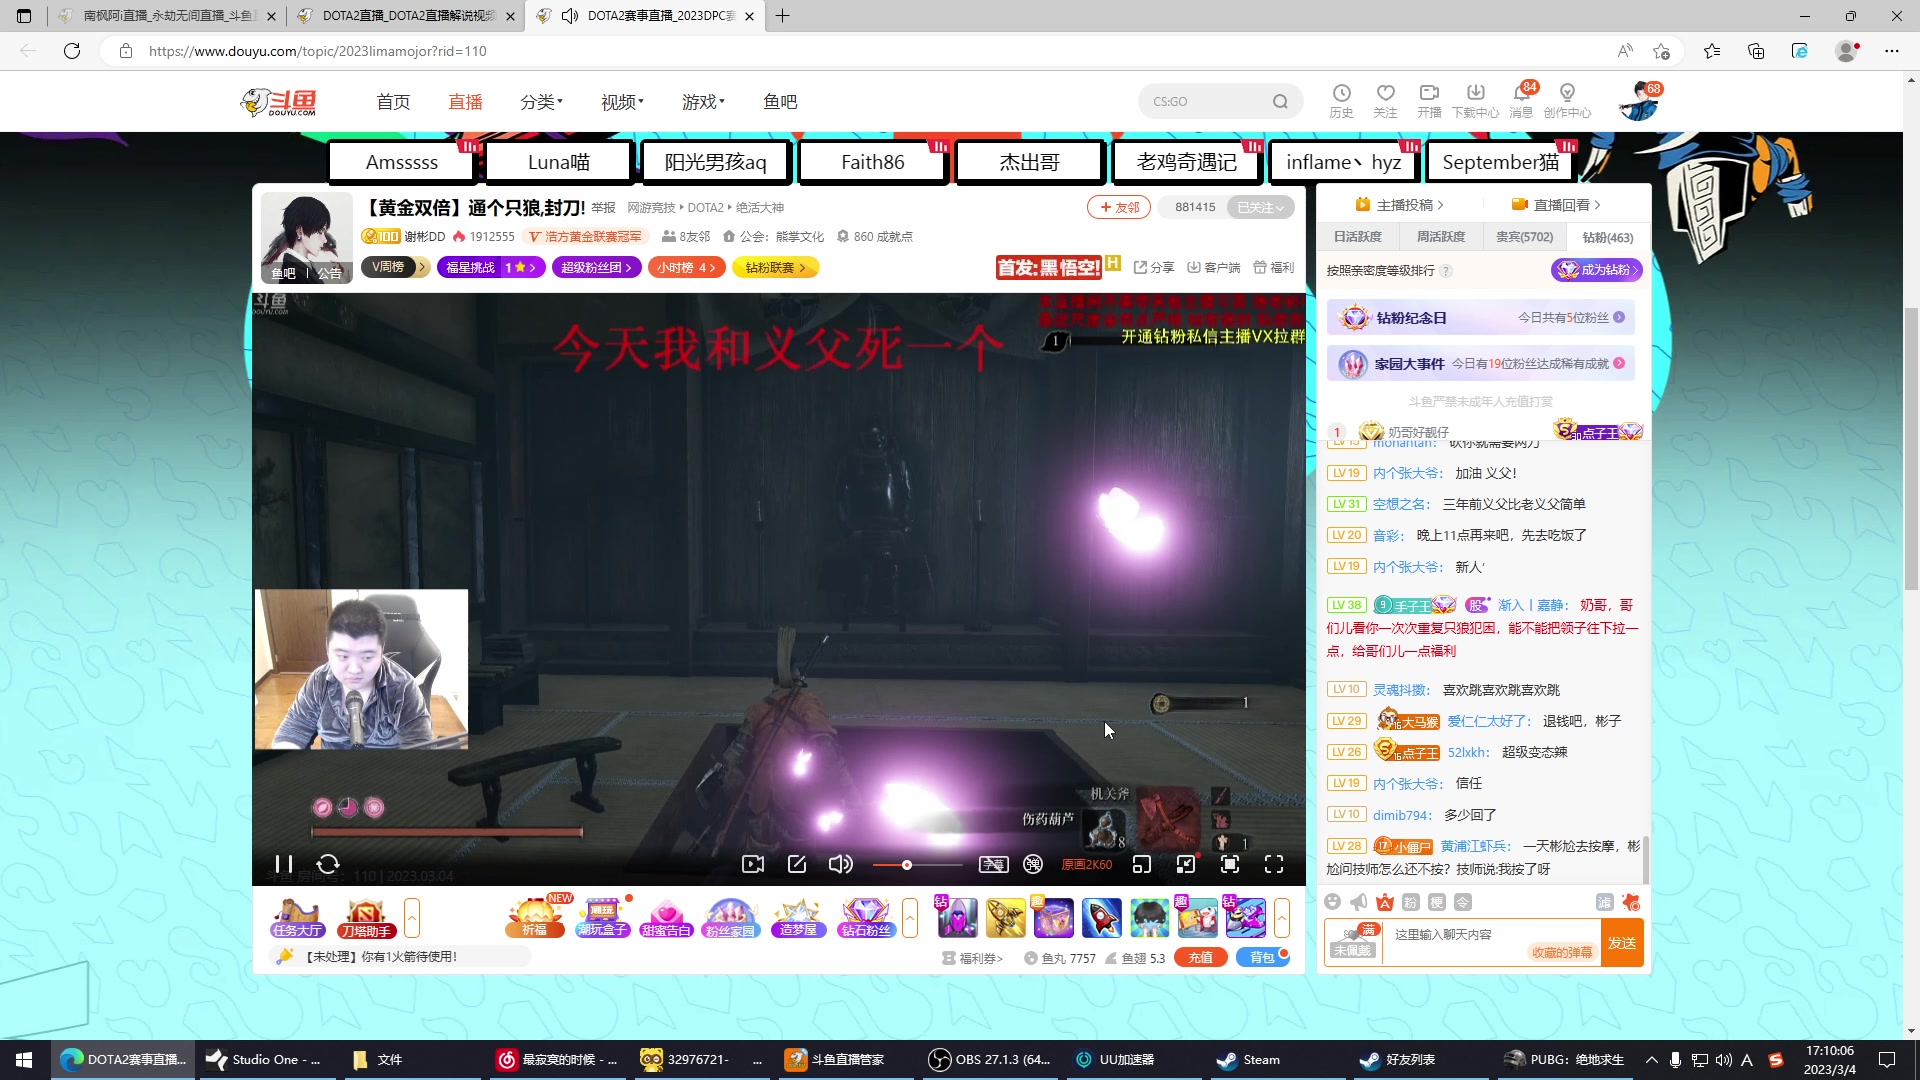Open 甜蜜告白 sweet confession activity
This screenshot has height=1080, width=1920.
point(666,918)
